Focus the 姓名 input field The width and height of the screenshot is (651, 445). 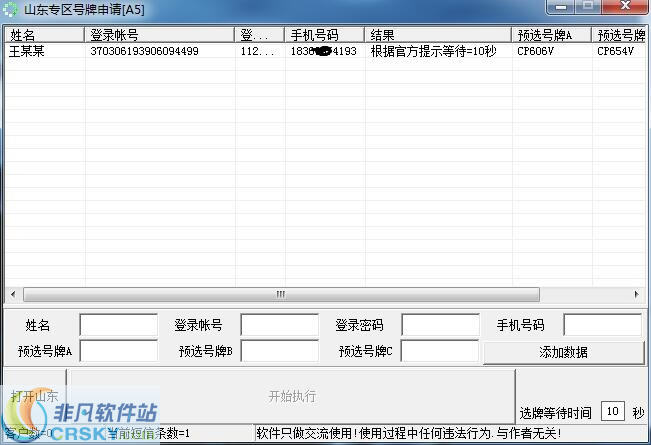[118, 325]
